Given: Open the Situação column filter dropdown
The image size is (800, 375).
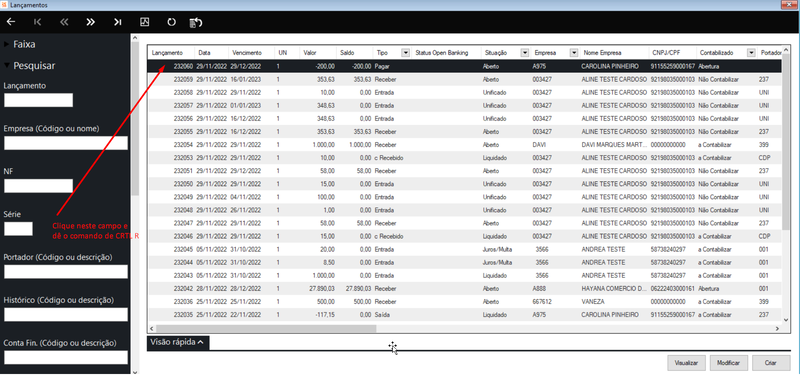Looking at the screenshot, I should (x=524, y=53).
